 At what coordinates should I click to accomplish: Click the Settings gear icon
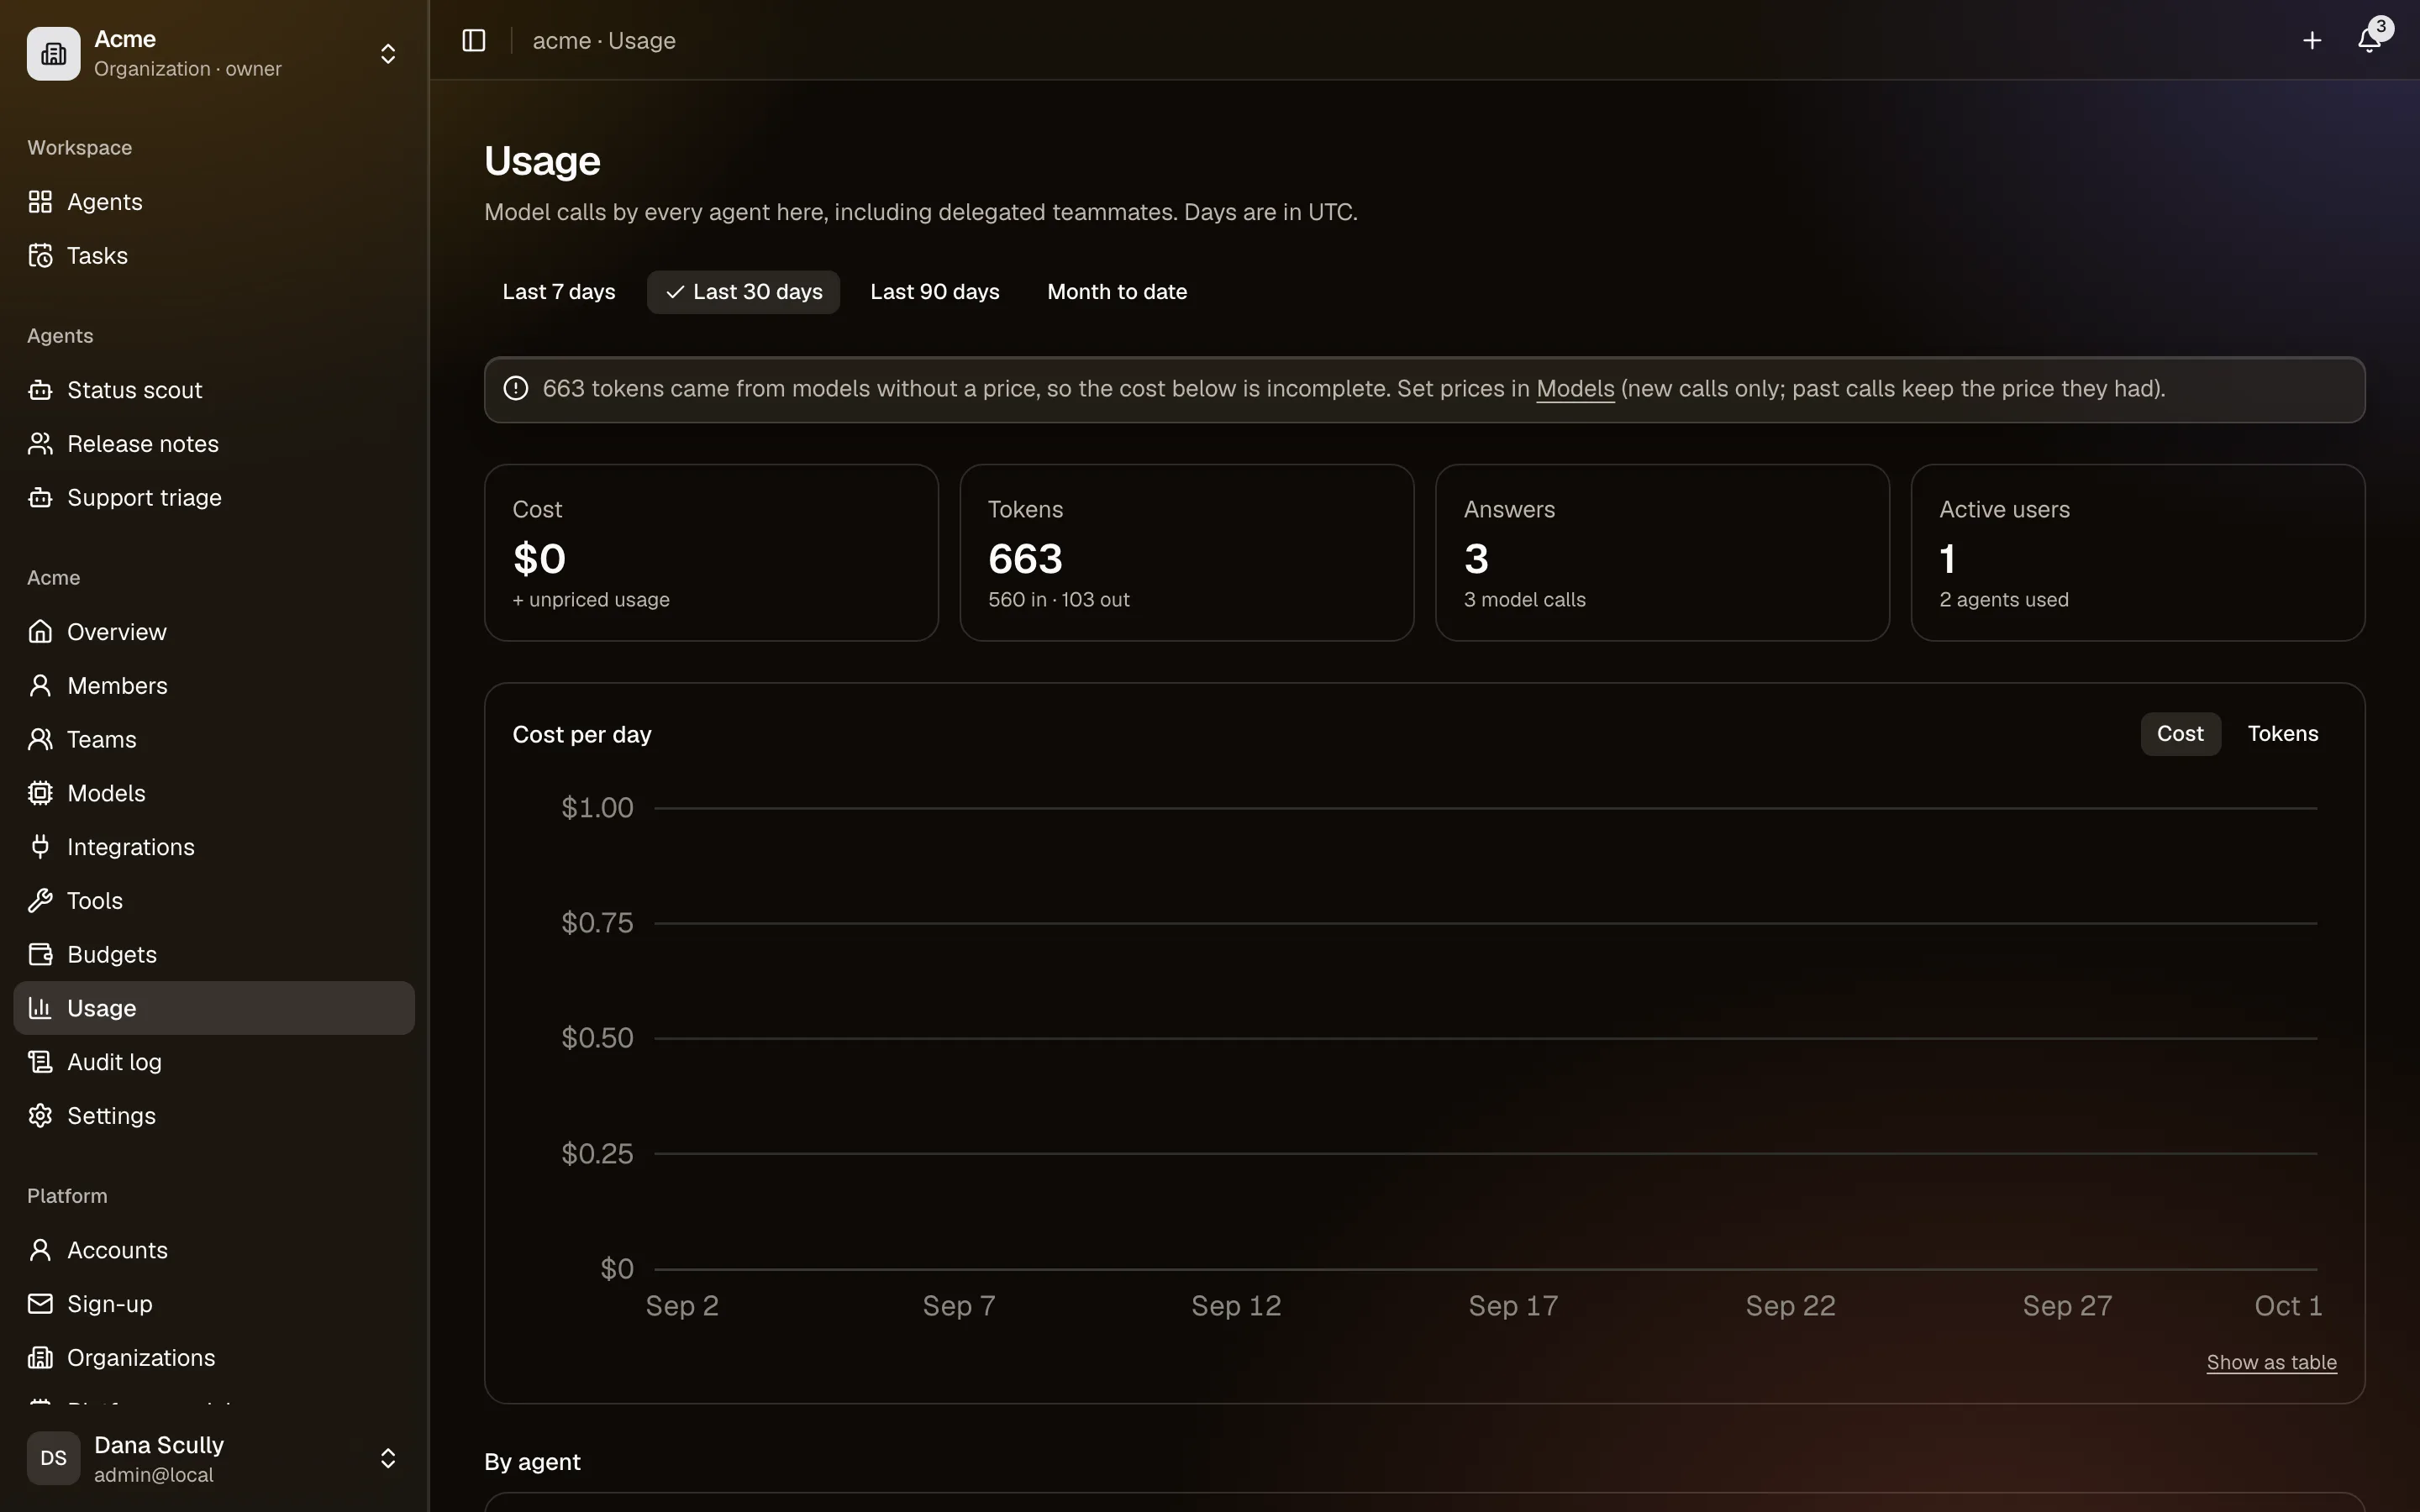tap(40, 1116)
